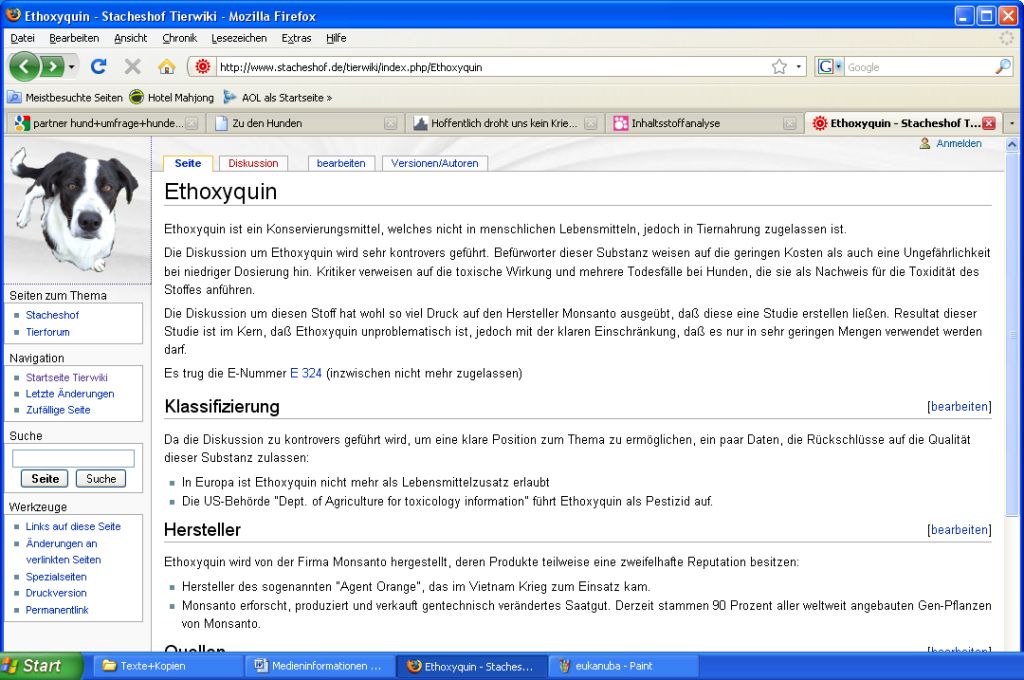Switch to Texte+Kopien folder in taskbar

pyautogui.click(x=168, y=666)
